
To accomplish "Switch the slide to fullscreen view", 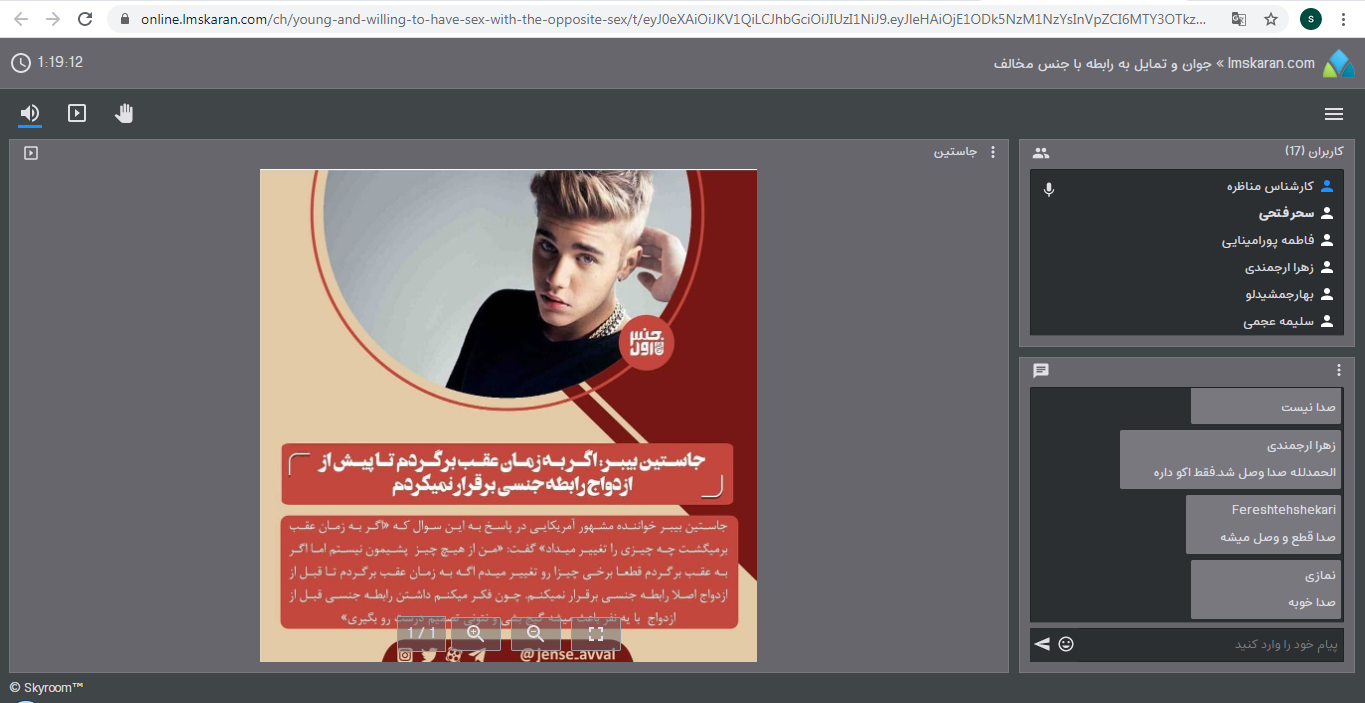I will pyautogui.click(x=596, y=633).
